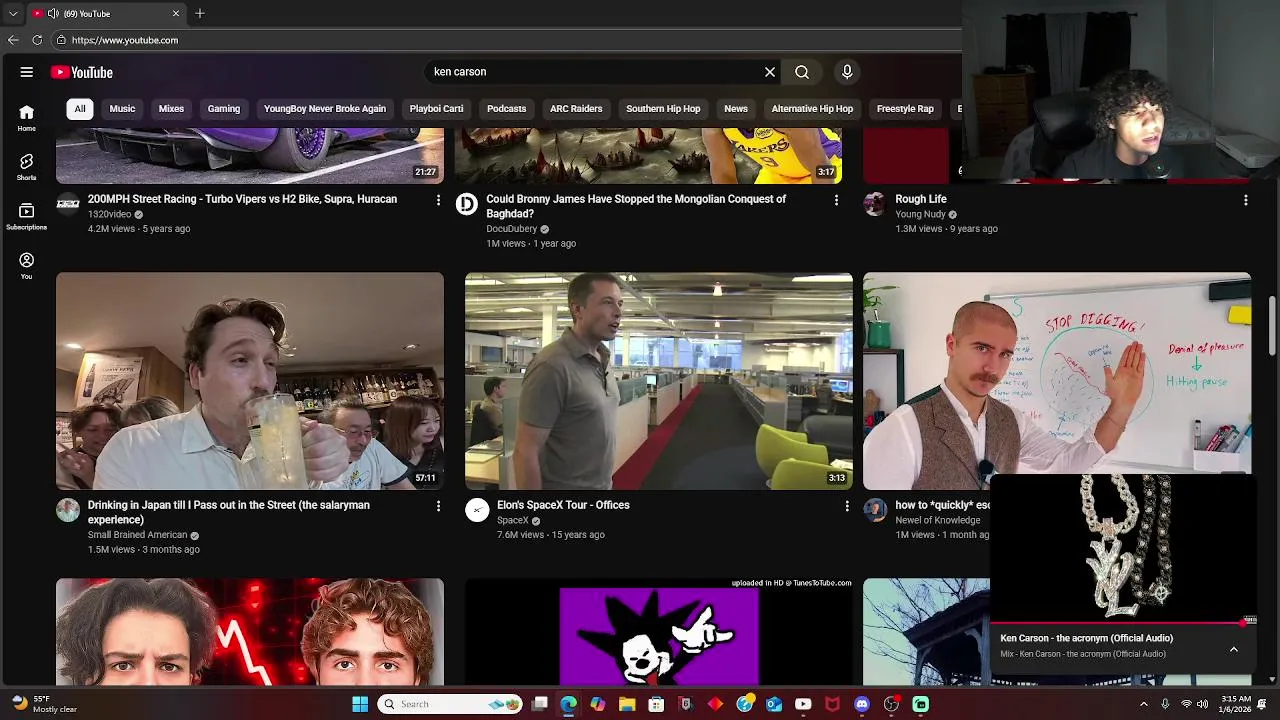The width and height of the screenshot is (1280, 720).
Task: Reload the page with refresh icon
Action: 37,40
